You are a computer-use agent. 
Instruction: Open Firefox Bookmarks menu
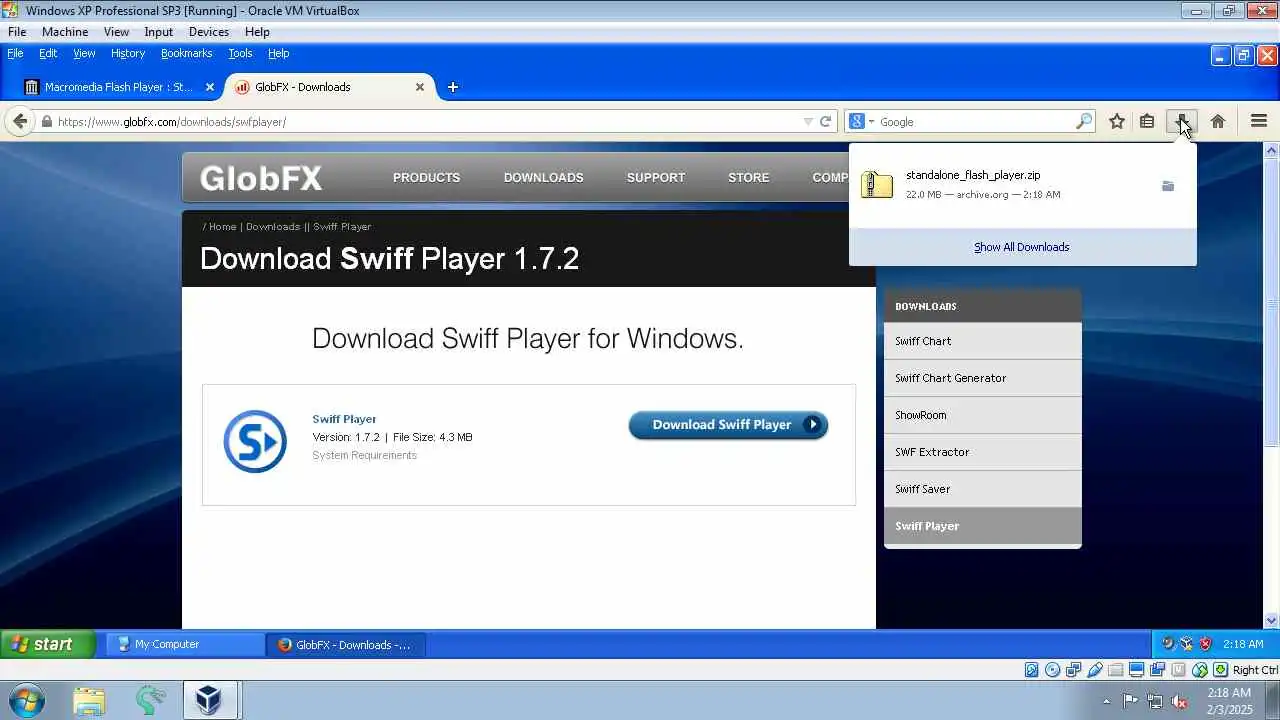187,53
